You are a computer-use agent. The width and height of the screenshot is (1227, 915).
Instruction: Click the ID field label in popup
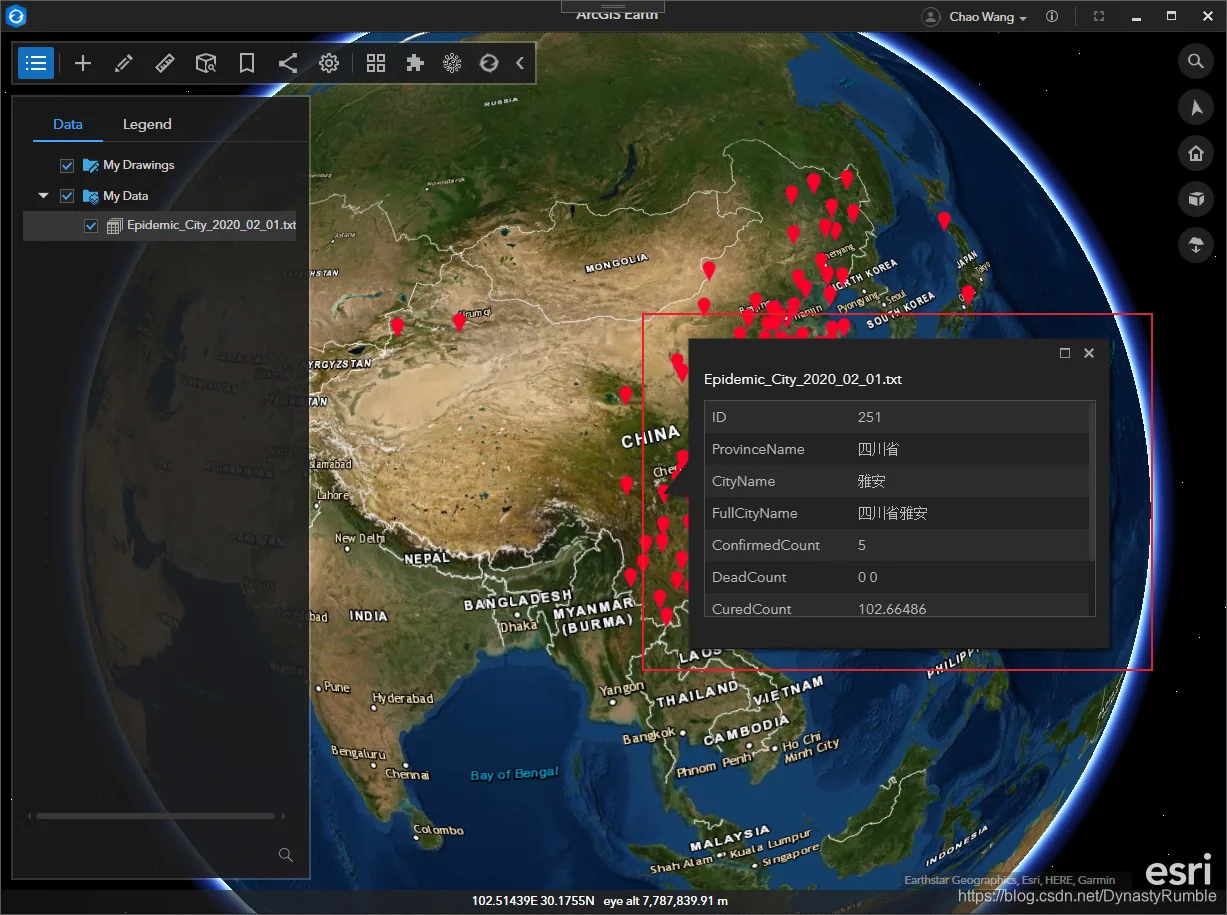point(719,417)
